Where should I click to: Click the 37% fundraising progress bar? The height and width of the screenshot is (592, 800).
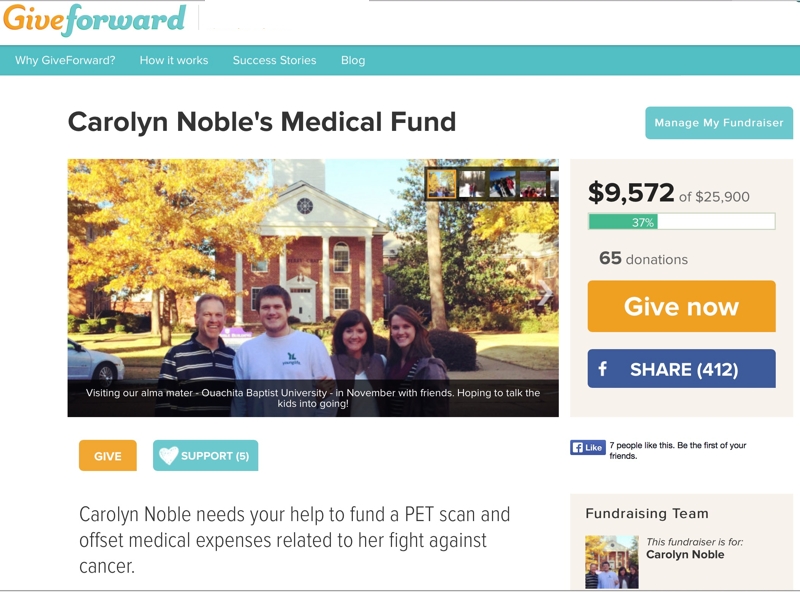click(682, 221)
